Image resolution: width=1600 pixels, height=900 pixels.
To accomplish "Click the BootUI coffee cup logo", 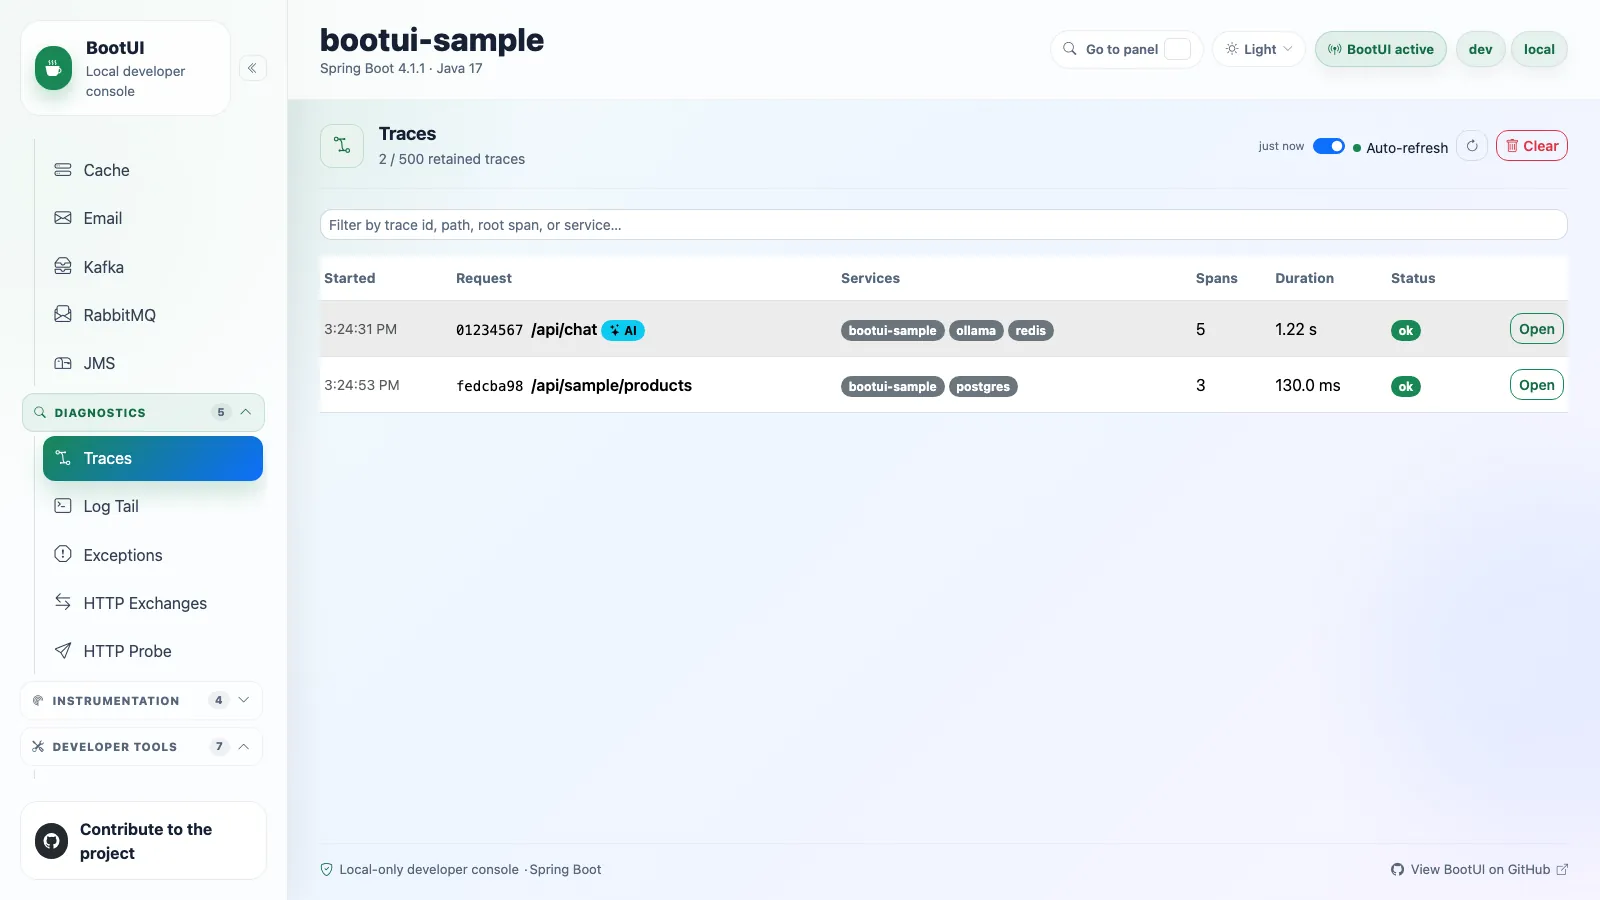I will pos(53,68).
